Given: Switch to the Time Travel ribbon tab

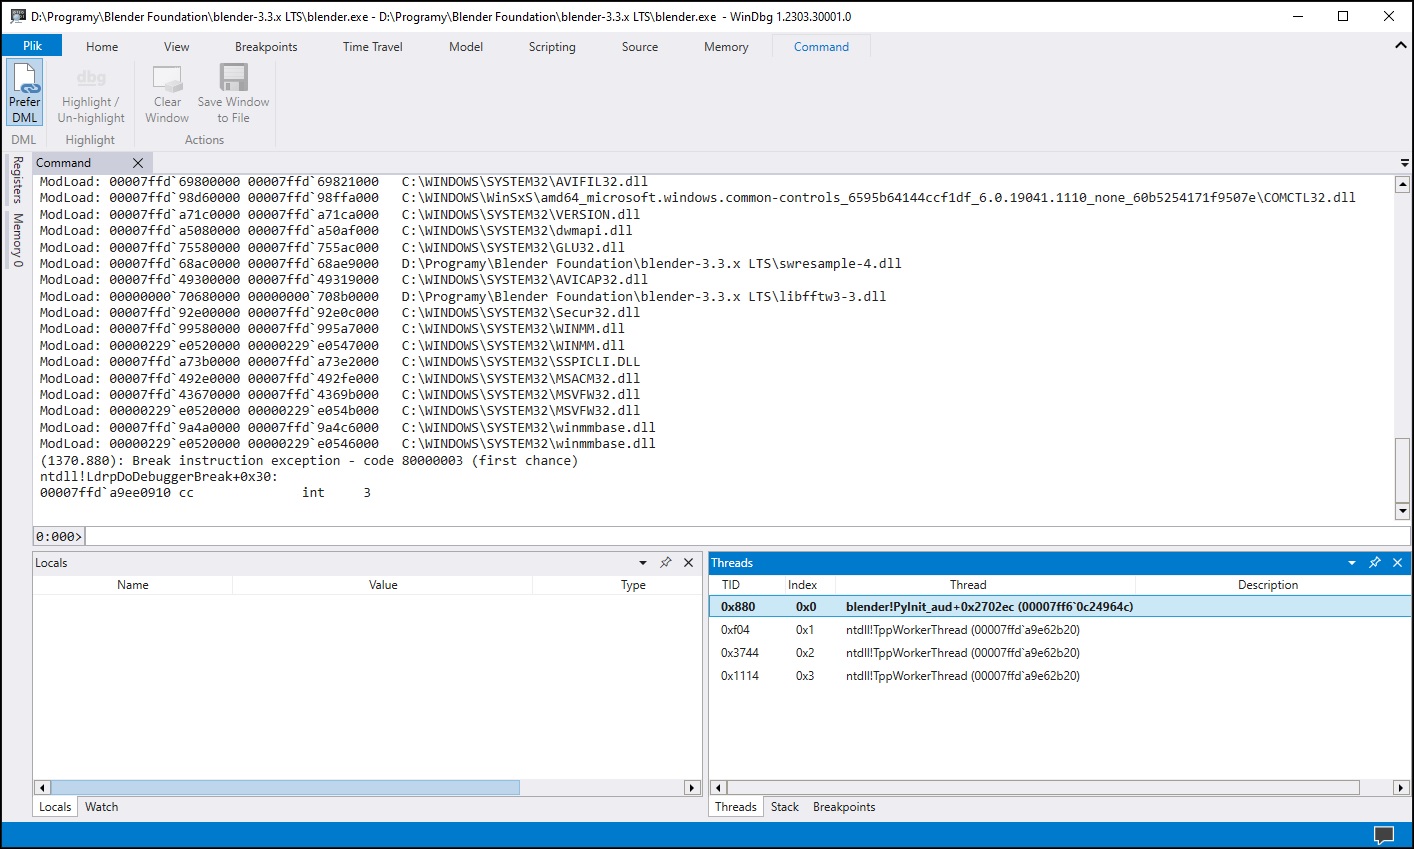Looking at the screenshot, I should point(371,46).
